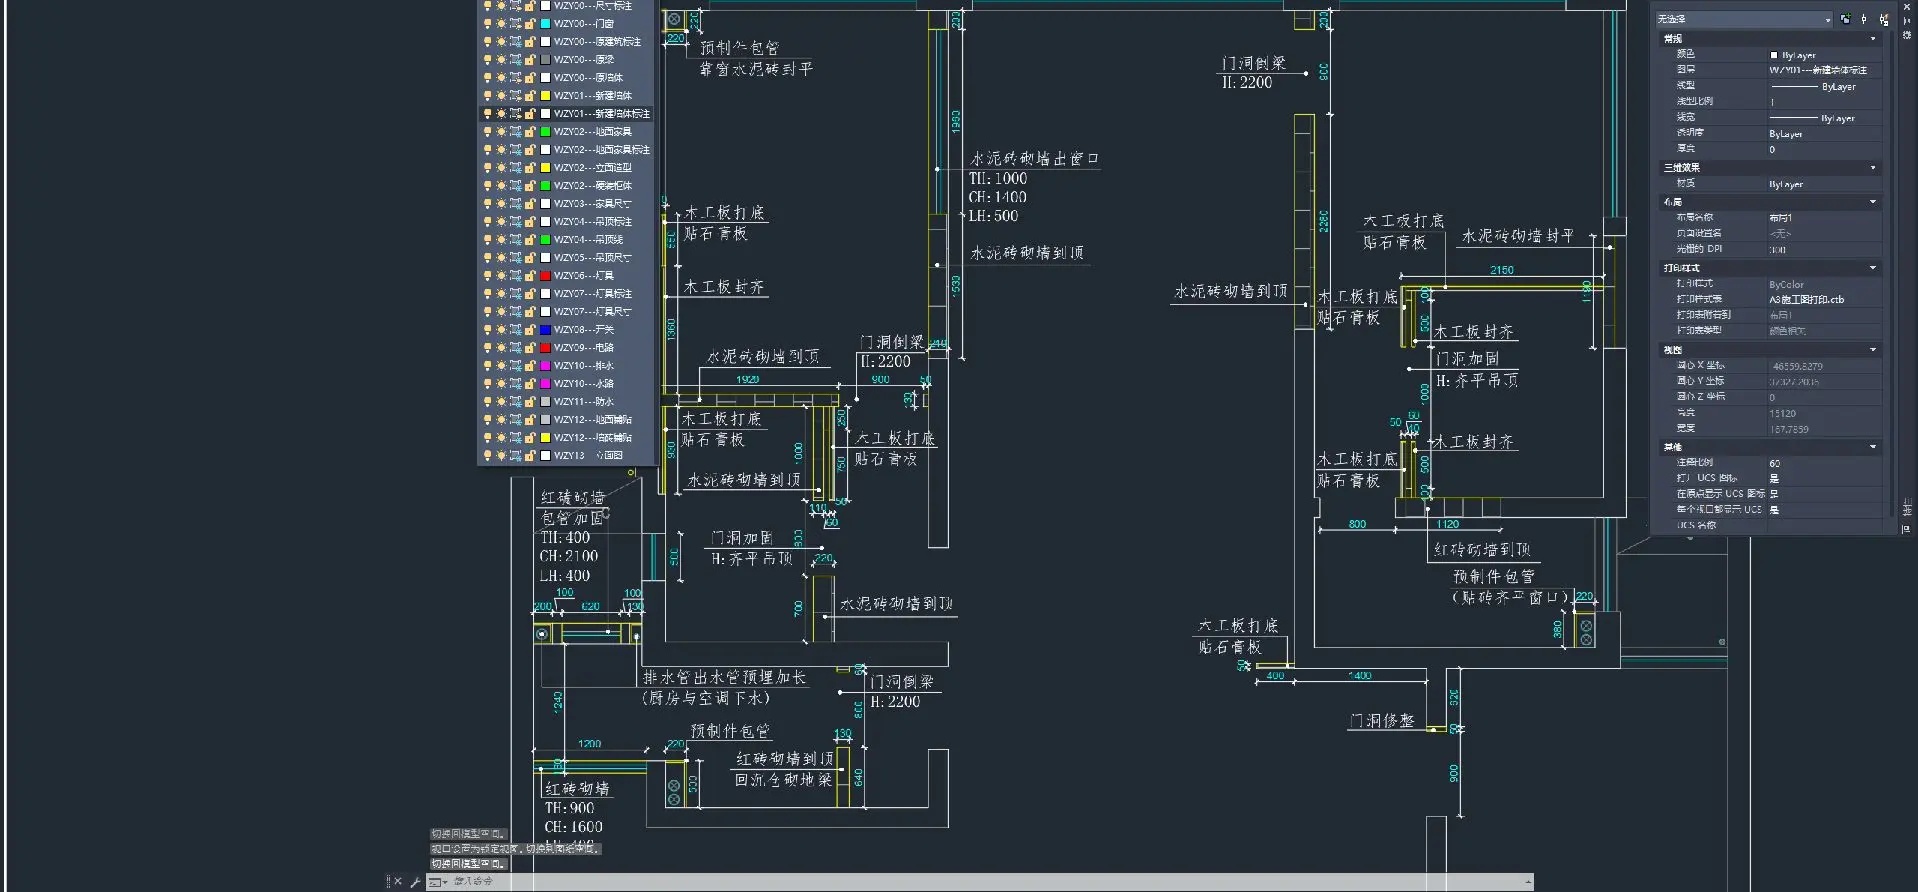
Task: Click the 打印样式表 value A3施工图打印.ctb
Action: tap(1806, 300)
